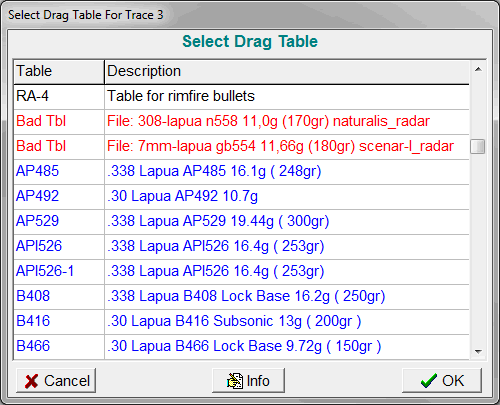Viewport: 500px width, 405px height.
Task: Select the RA-4 rimfire table row
Action: (241, 97)
